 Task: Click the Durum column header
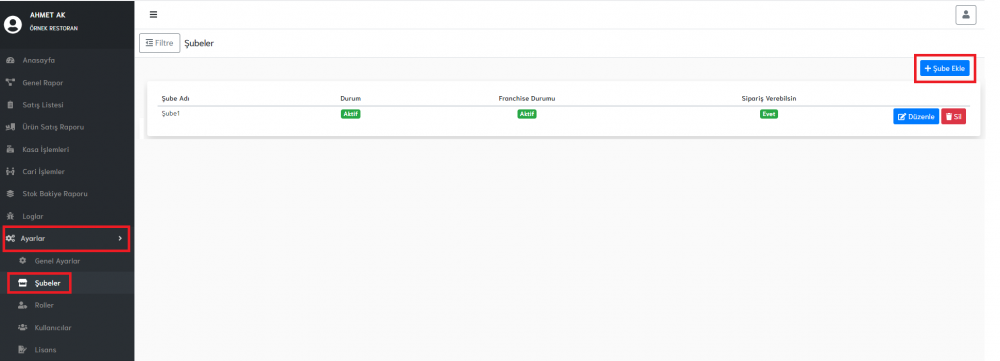coord(351,98)
